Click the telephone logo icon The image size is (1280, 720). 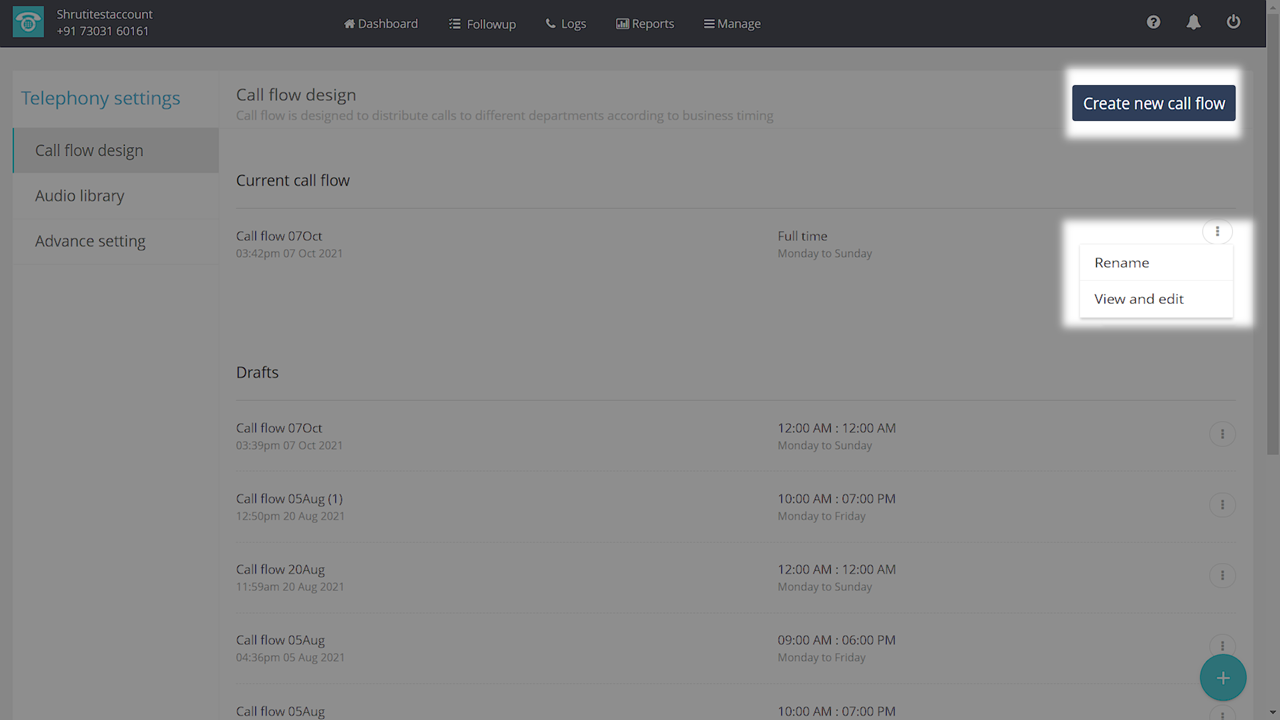click(28, 23)
